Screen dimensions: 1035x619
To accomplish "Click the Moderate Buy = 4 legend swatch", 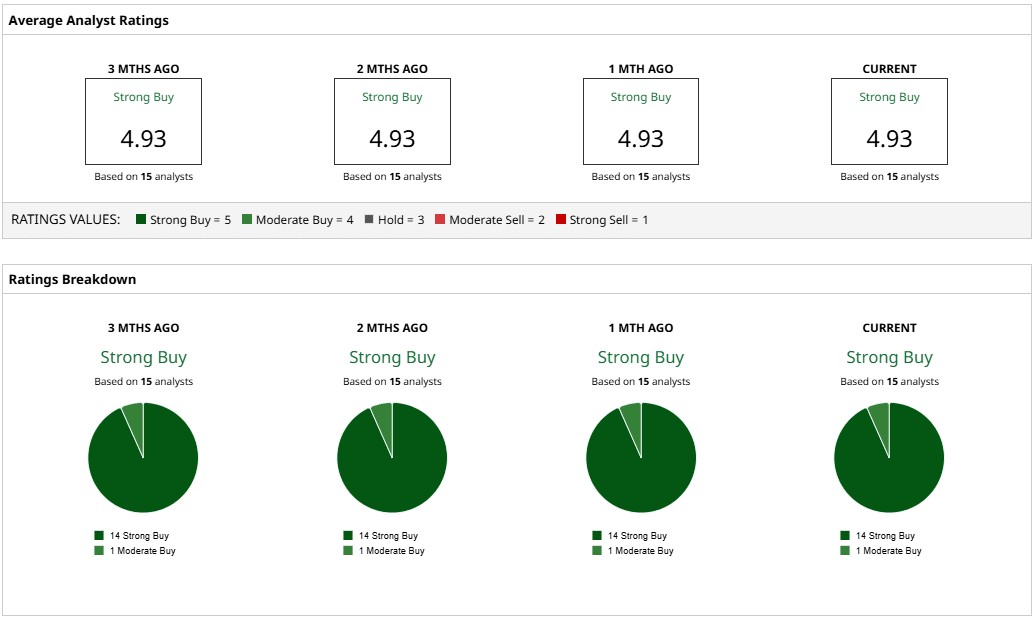I will 247,219.
